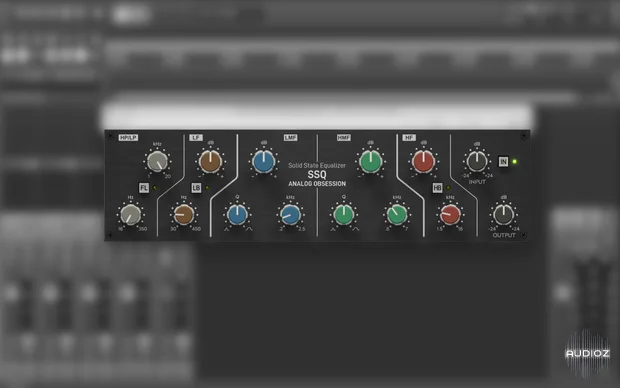
Task: Click the narrow Q icon under HMF Q
Action: coord(333,229)
